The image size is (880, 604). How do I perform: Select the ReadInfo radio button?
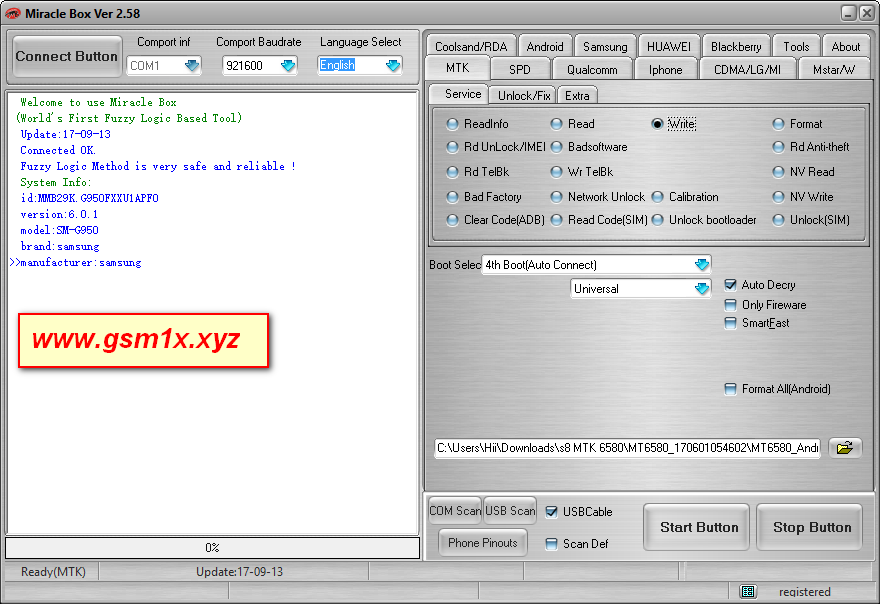(x=452, y=124)
